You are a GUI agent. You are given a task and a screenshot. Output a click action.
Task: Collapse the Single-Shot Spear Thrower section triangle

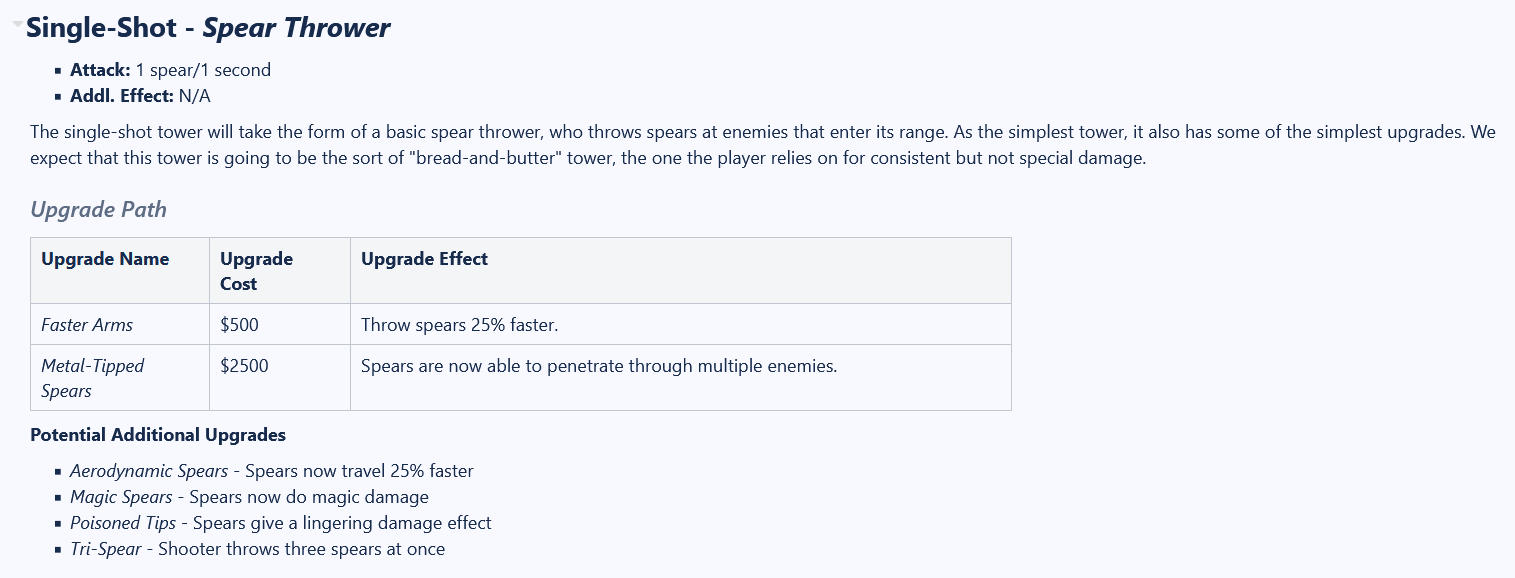click(x=17, y=25)
